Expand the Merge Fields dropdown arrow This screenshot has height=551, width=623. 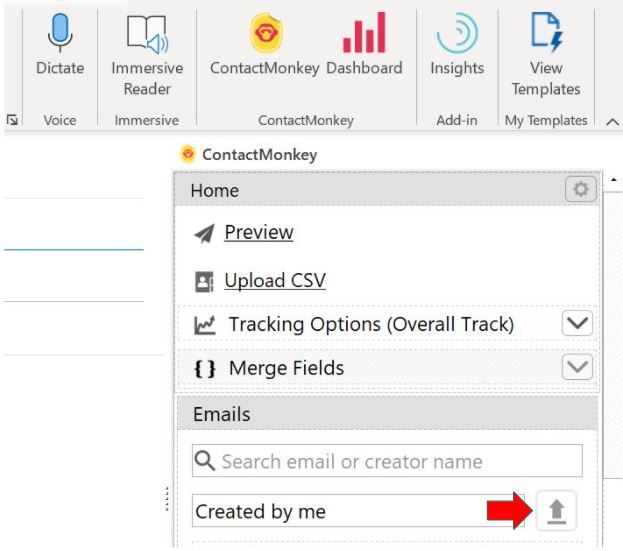577,367
